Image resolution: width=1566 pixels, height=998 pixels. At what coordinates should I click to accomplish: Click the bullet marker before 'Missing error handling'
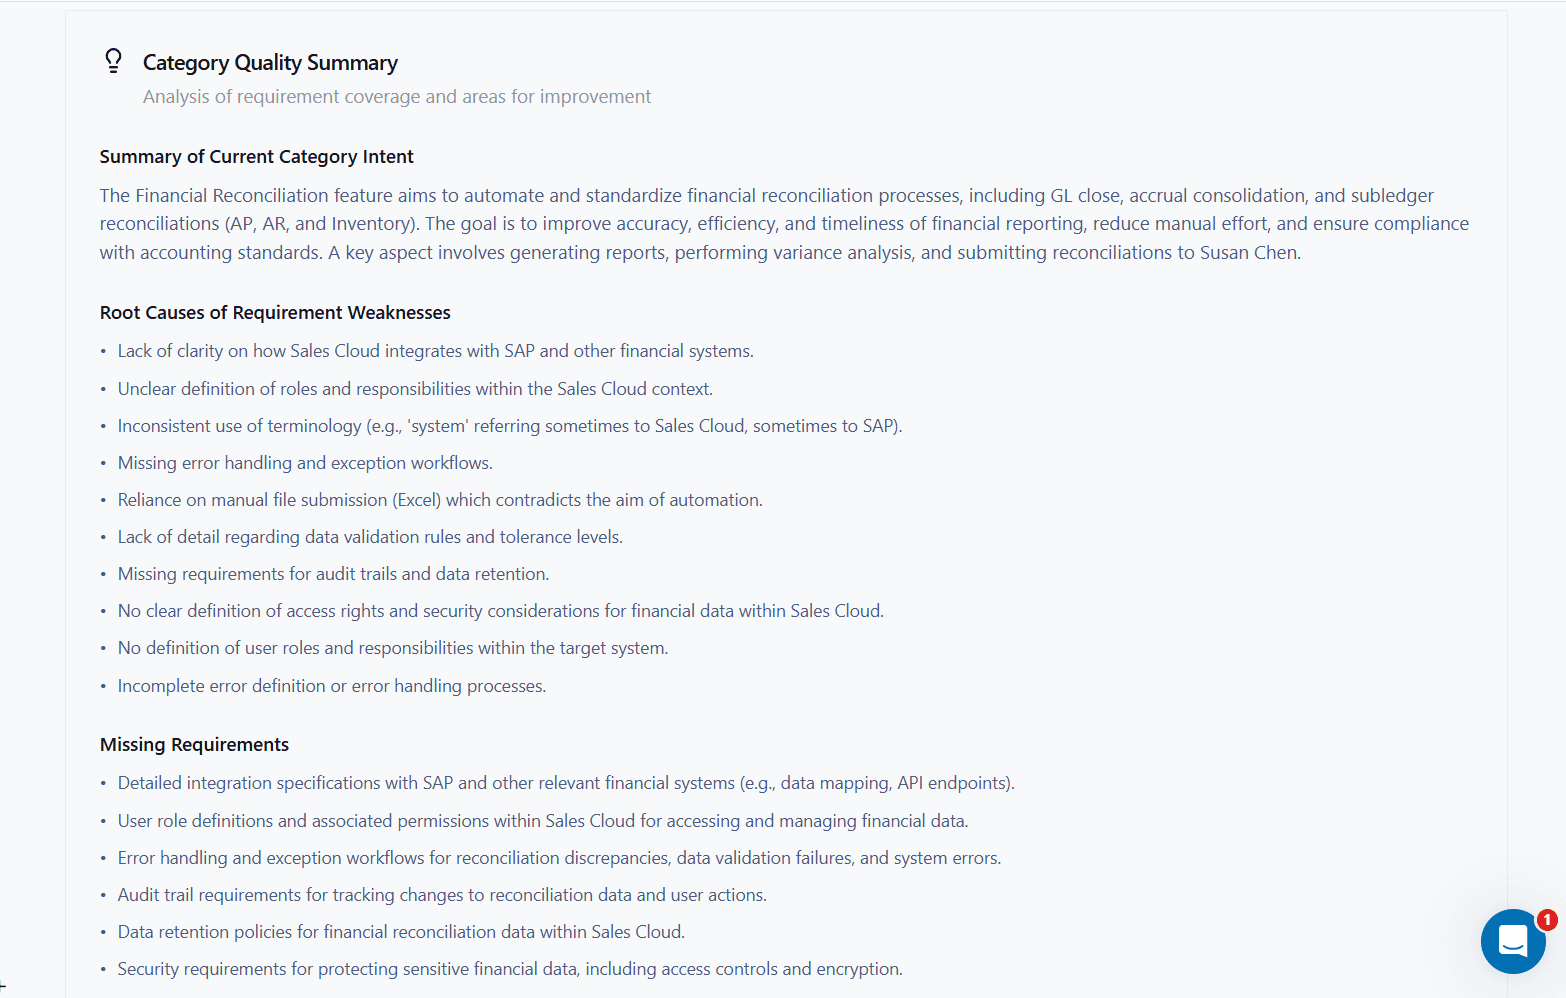[x=103, y=463]
